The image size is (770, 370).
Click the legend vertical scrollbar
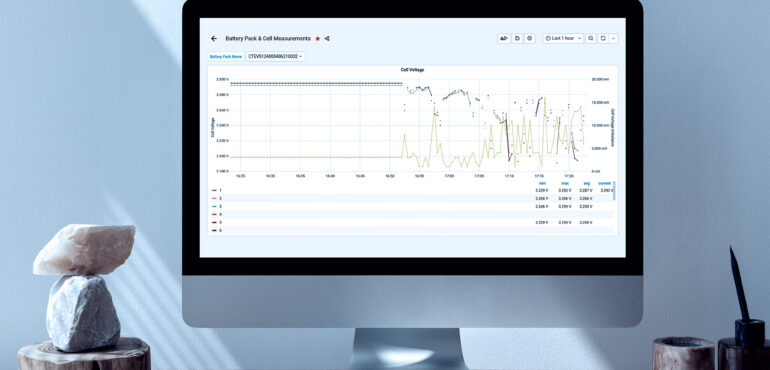(614, 191)
